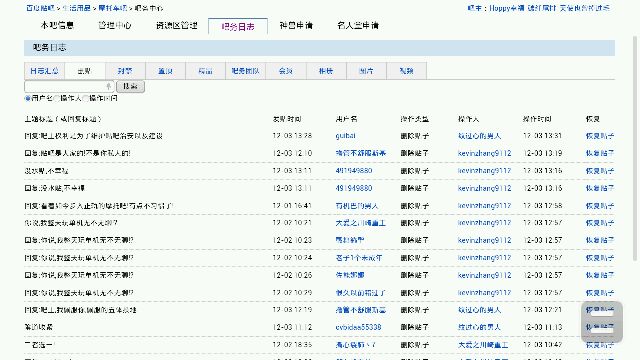Restore the post published 12-02 10:21
Viewport: 640px width, 360px height.
click(x=600, y=223)
